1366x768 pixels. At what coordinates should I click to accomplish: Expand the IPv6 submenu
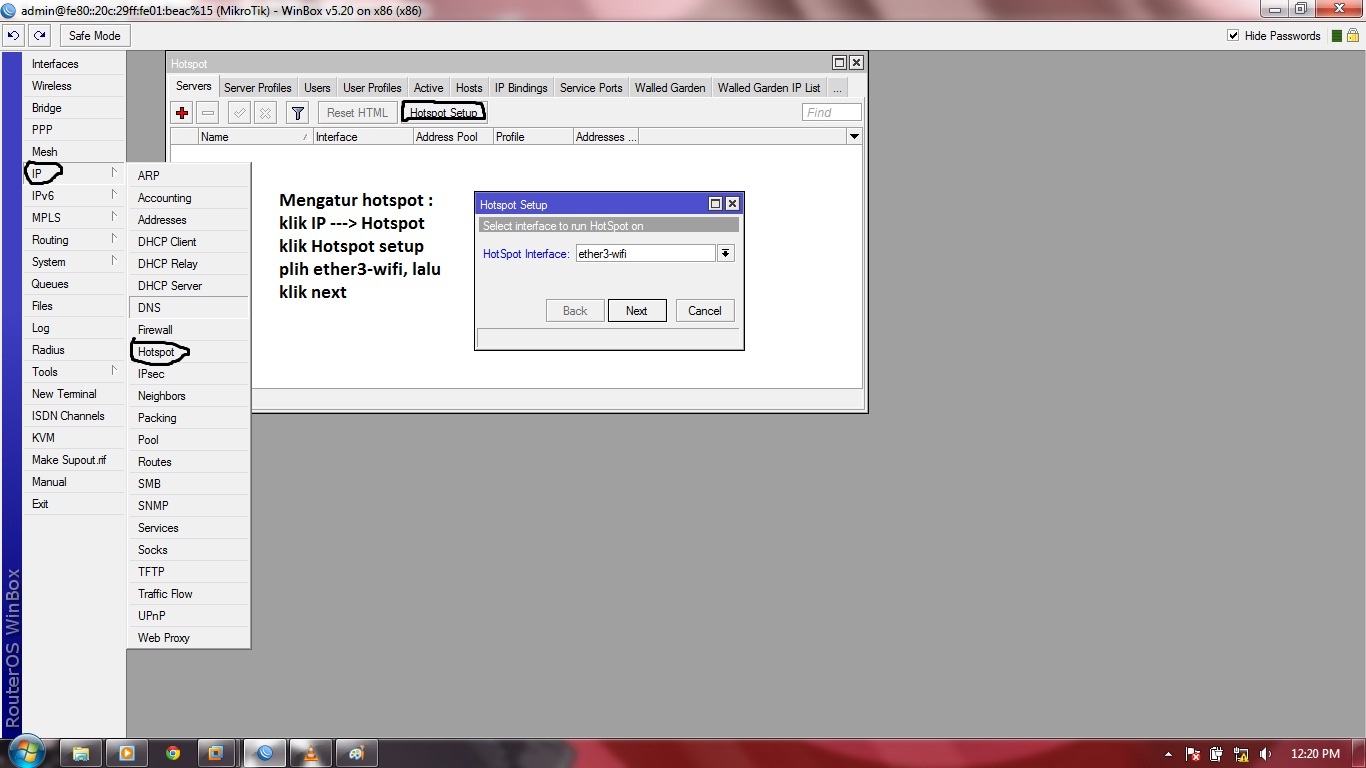(x=74, y=196)
